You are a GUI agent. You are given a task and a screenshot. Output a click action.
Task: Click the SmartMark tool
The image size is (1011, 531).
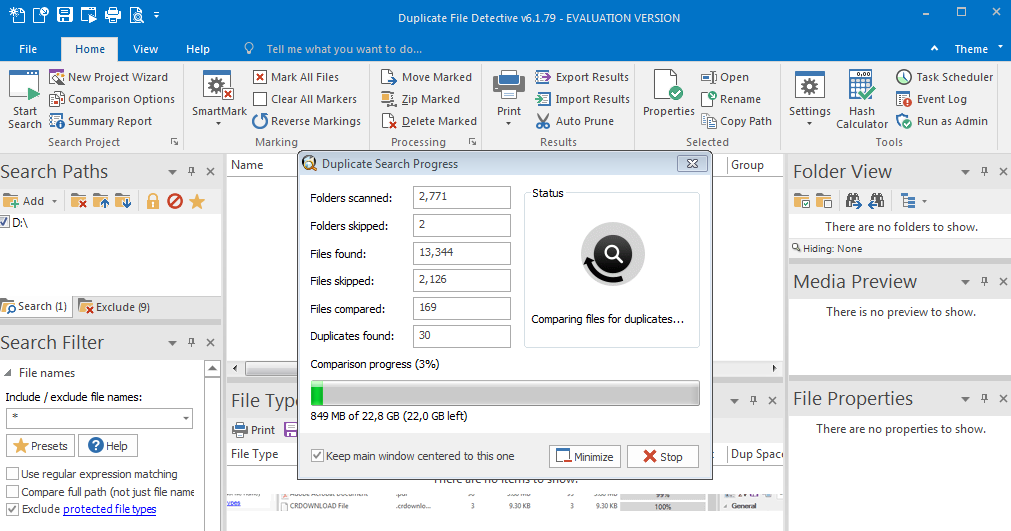tap(219, 98)
